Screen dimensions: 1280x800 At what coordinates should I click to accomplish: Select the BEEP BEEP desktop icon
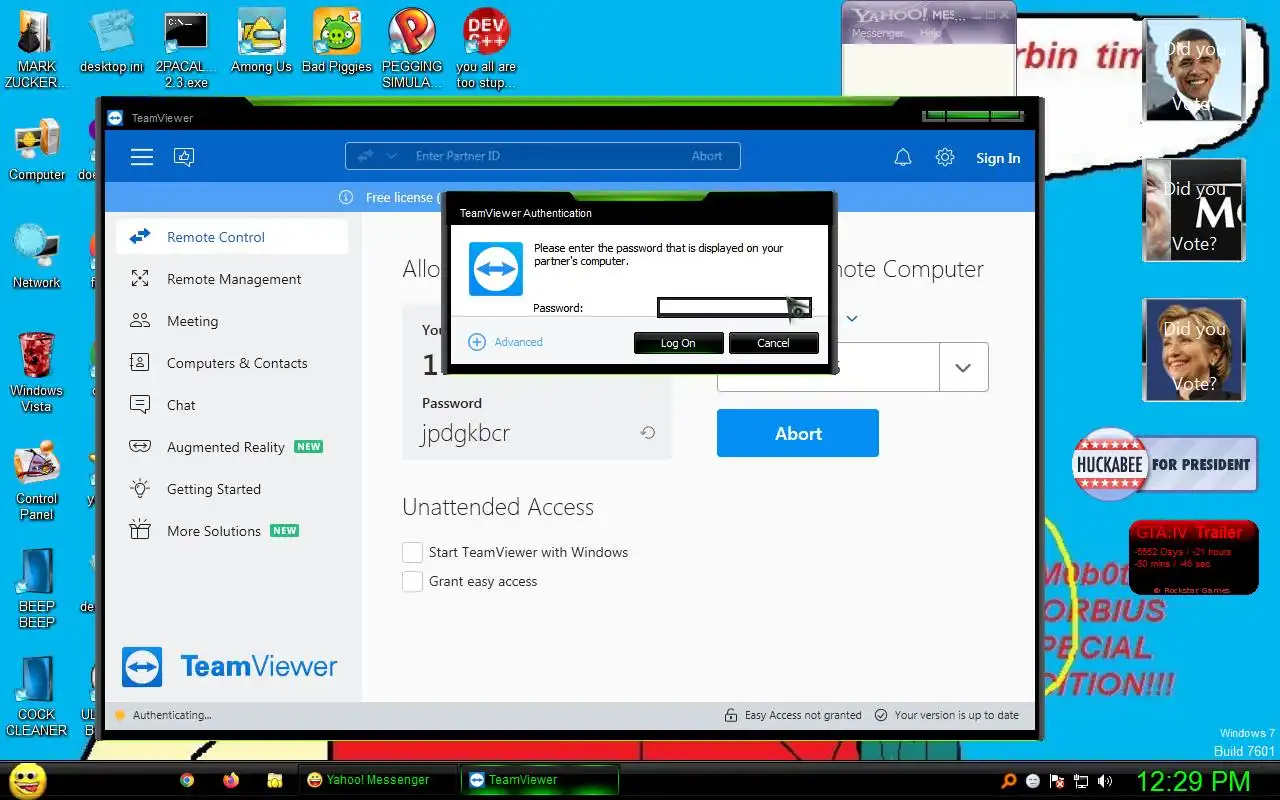[x=37, y=588]
